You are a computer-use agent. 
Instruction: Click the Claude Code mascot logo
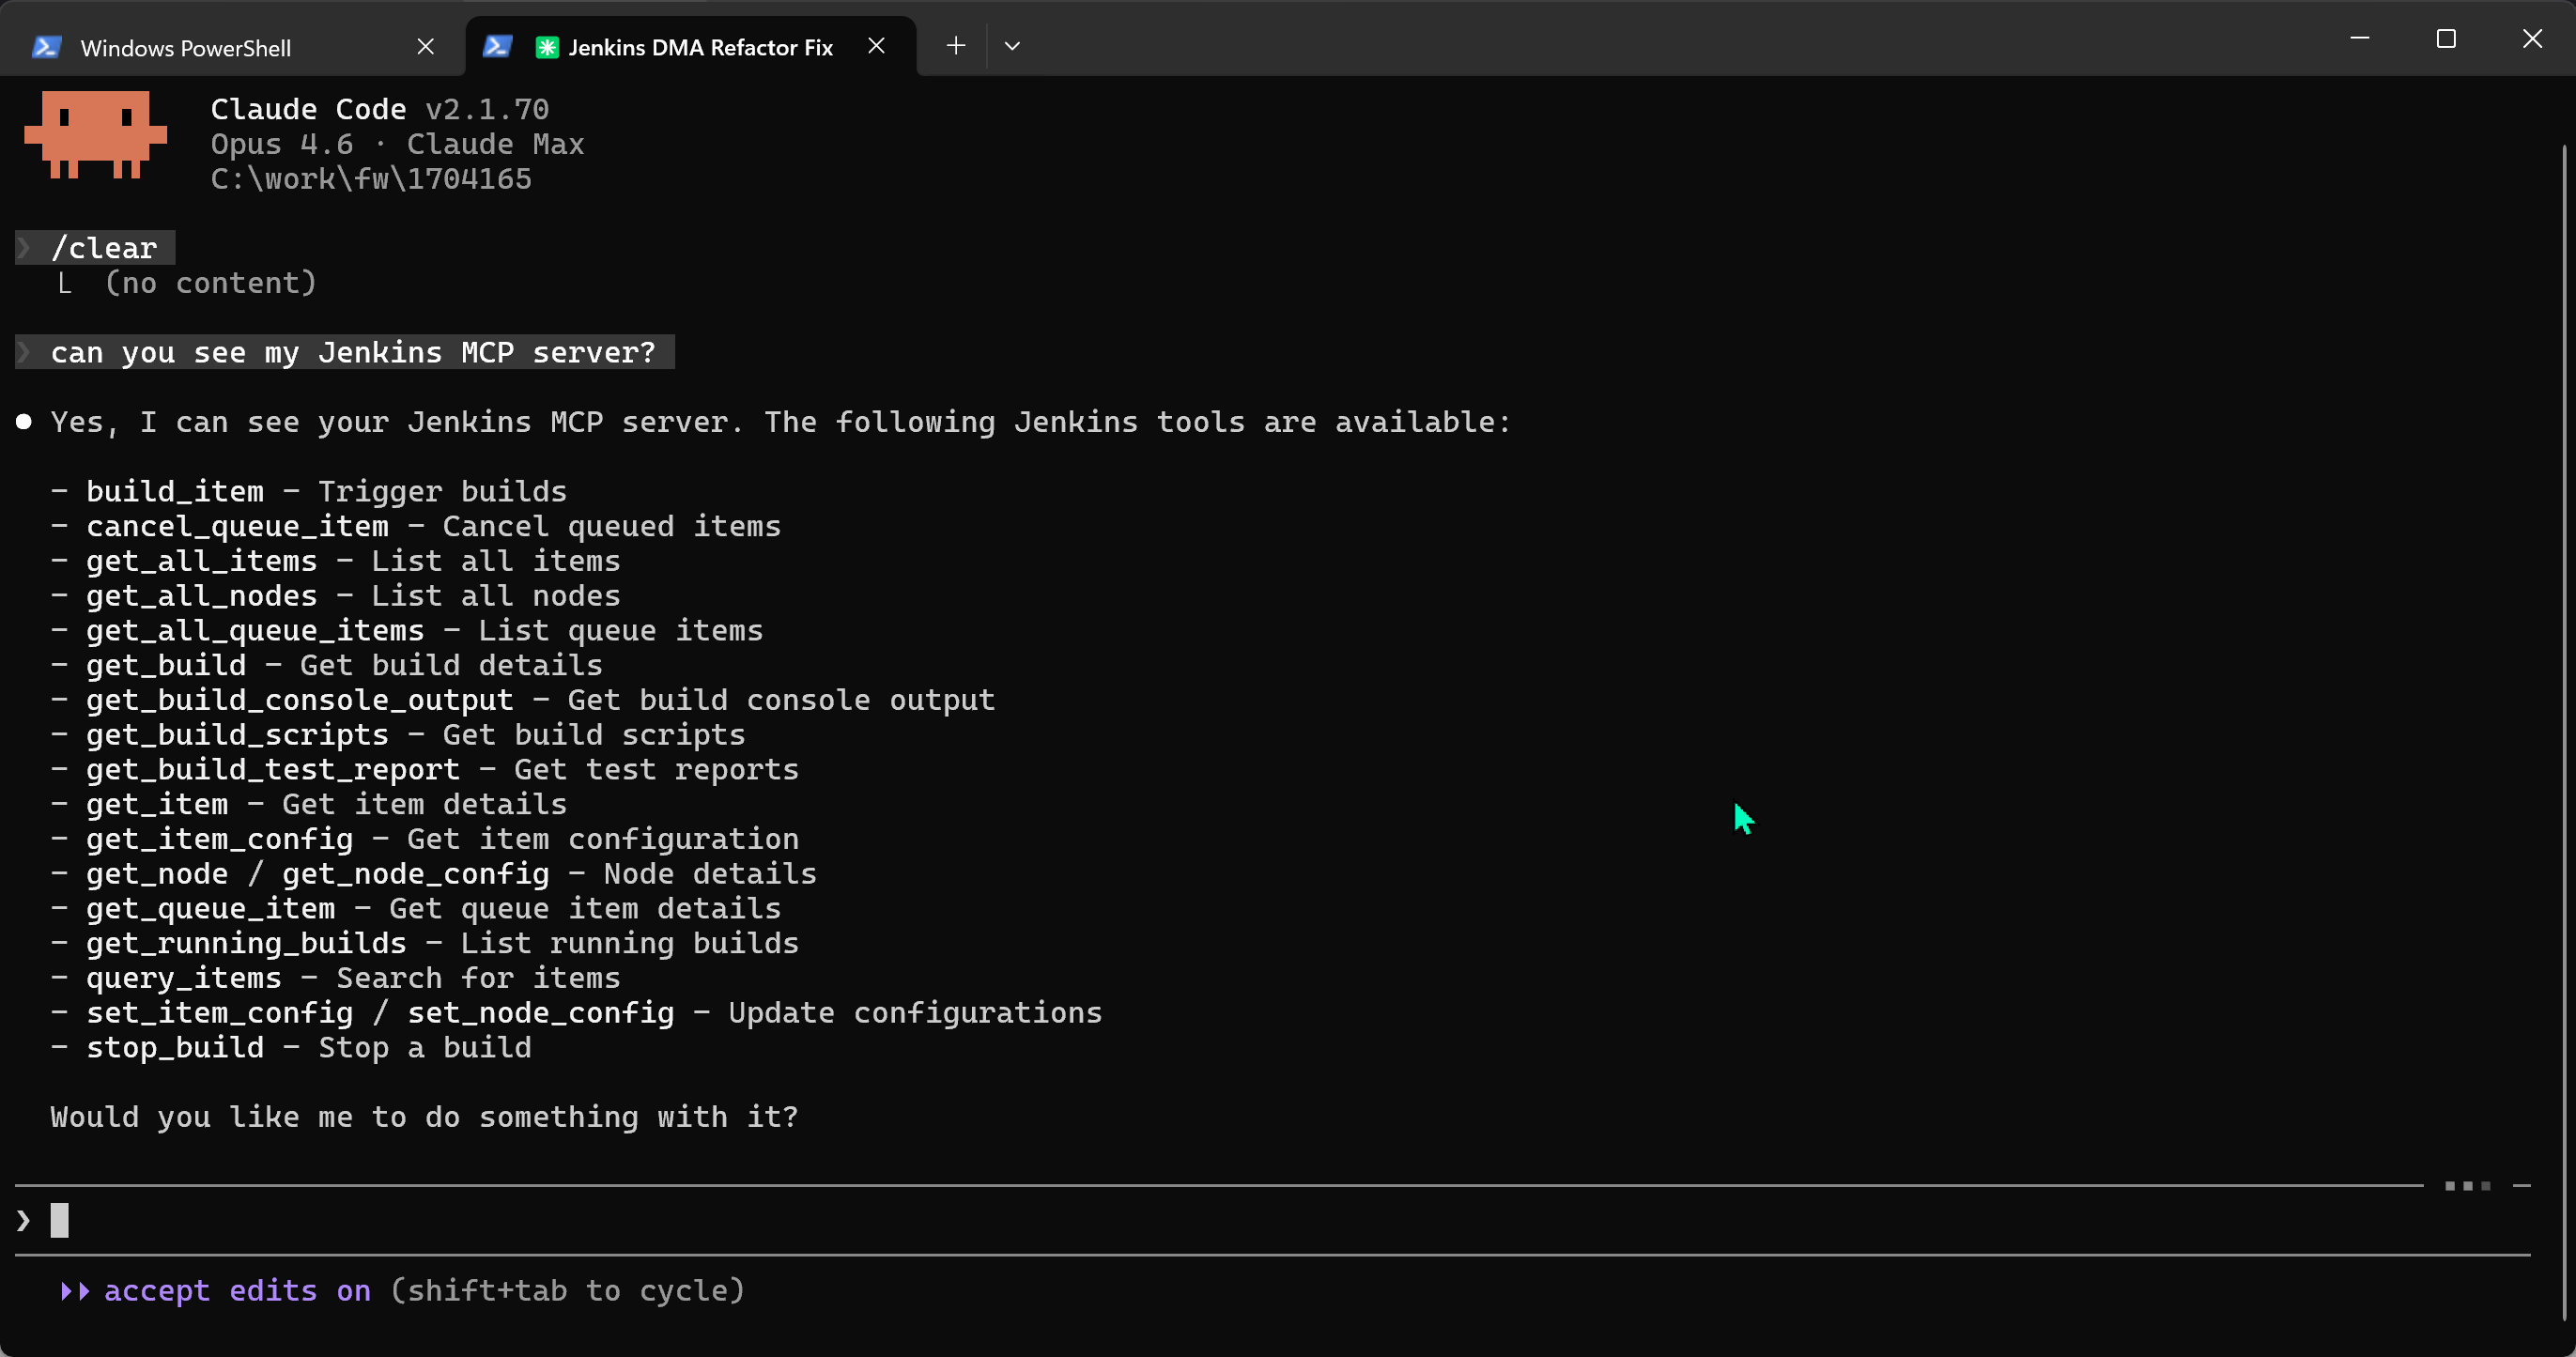point(95,135)
